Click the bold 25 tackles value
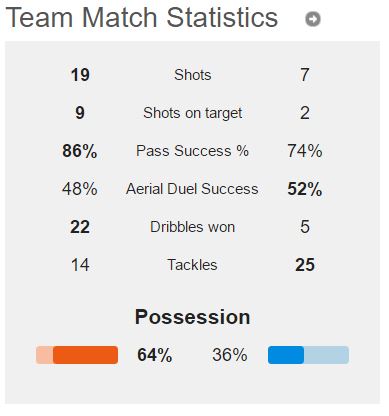Screen dimensions: 389x416 [x=305, y=265]
